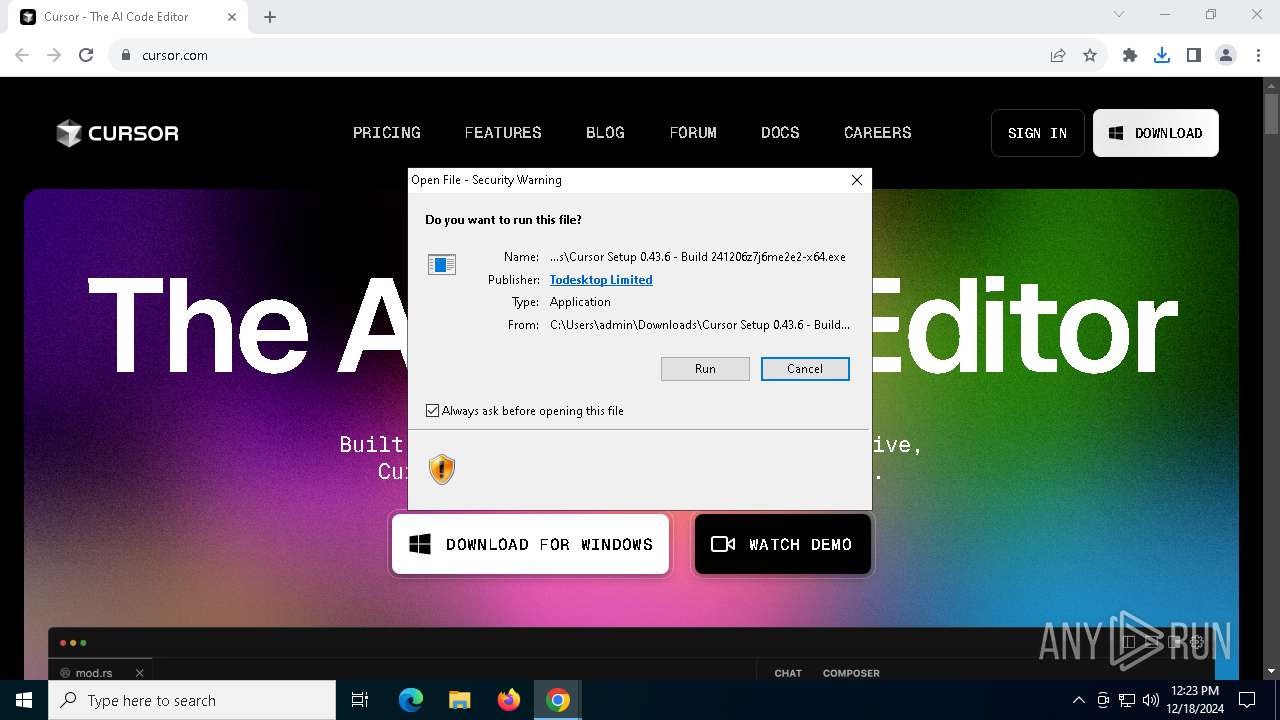The image size is (1280, 720).
Task: Click the file name text in dialog
Action: 698,257
